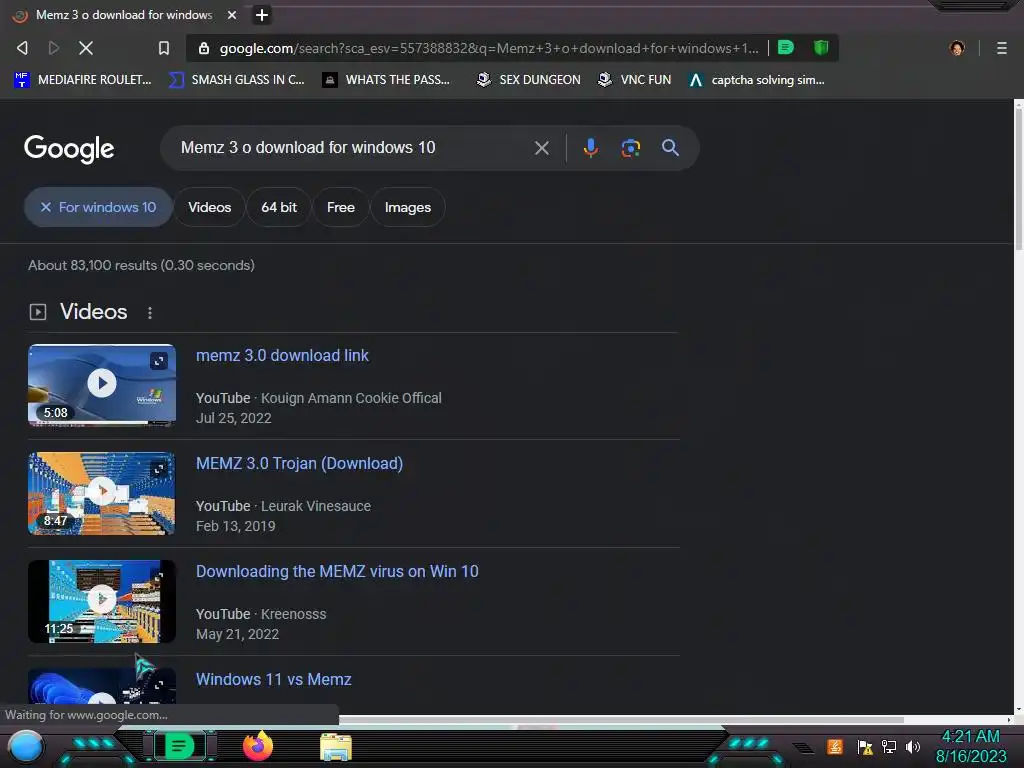1024x768 pixels.
Task: Play the 5:08 video thumbnail
Action: [x=102, y=383]
